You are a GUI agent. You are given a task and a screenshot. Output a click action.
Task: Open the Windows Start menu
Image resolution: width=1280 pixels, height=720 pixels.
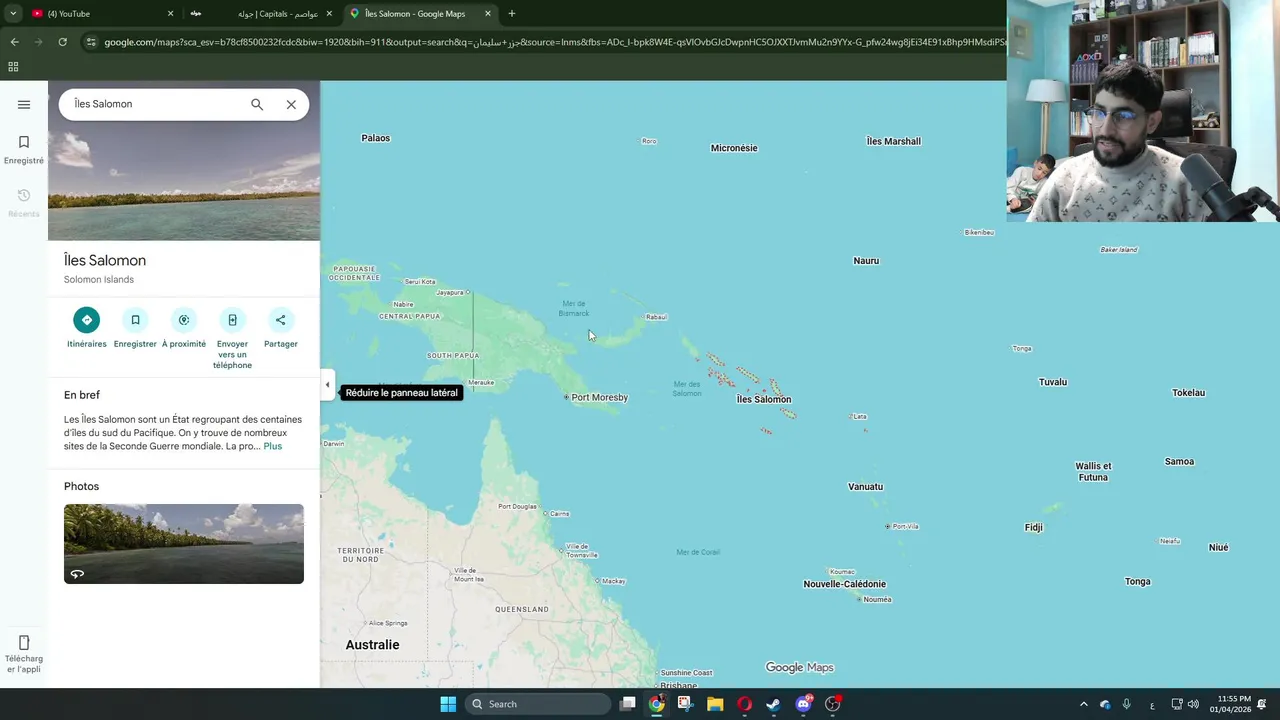coord(448,704)
